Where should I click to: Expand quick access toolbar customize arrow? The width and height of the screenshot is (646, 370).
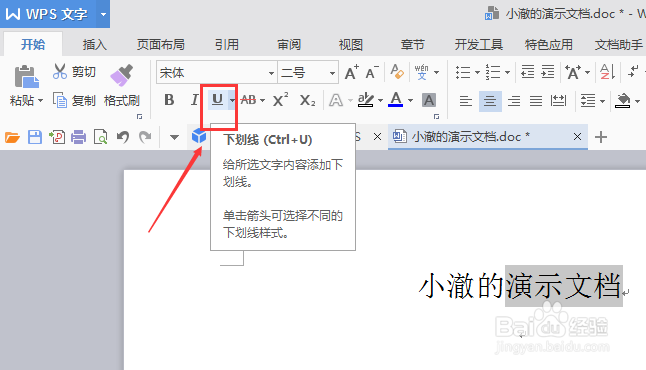[174, 137]
